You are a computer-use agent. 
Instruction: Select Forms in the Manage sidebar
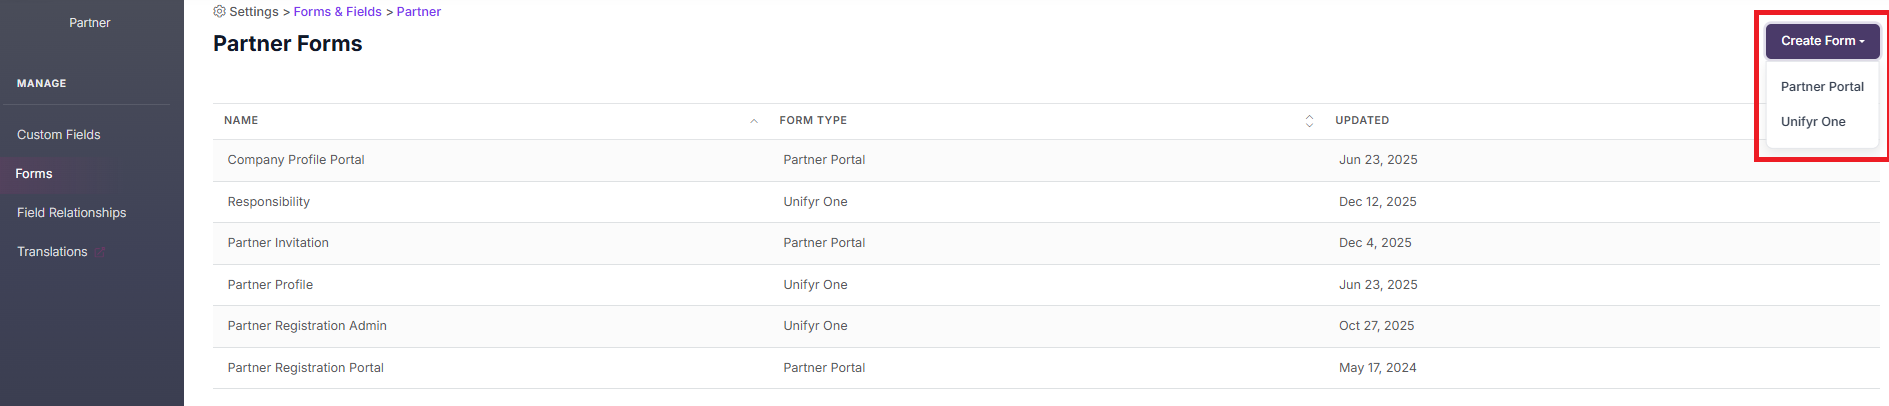(34, 174)
